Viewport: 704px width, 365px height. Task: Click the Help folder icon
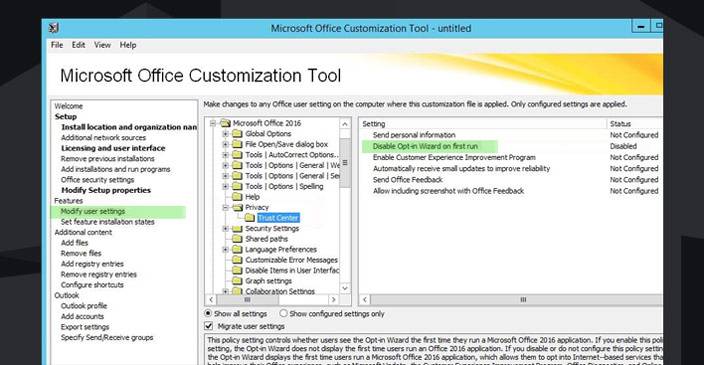coord(238,197)
